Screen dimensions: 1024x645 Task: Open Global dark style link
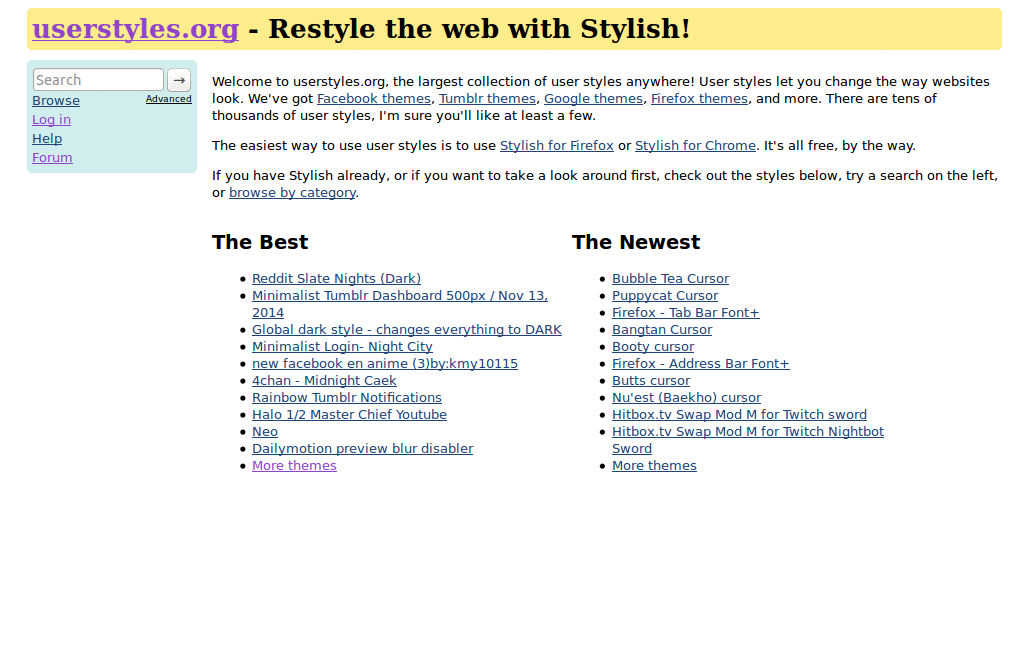click(407, 330)
